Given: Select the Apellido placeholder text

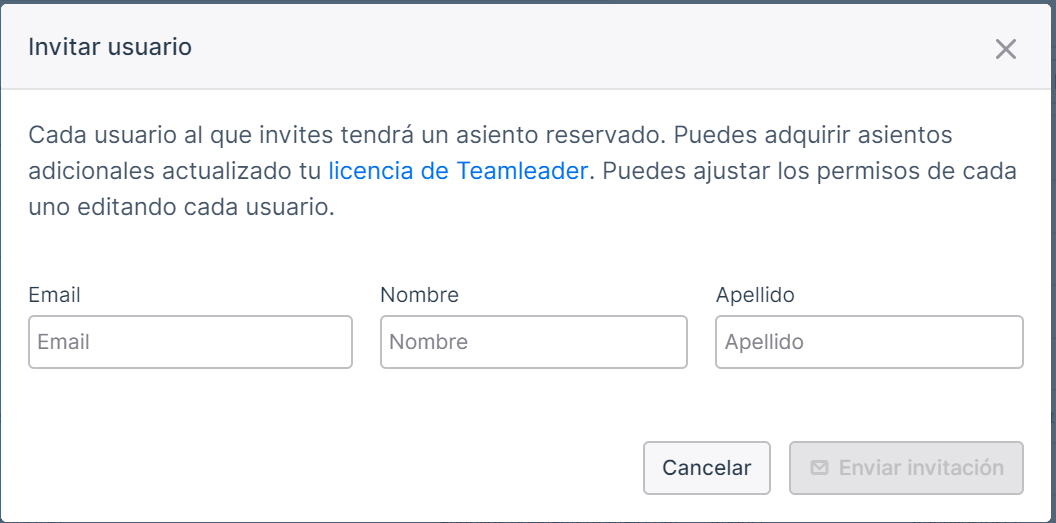Looking at the screenshot, I should [764, 342].
